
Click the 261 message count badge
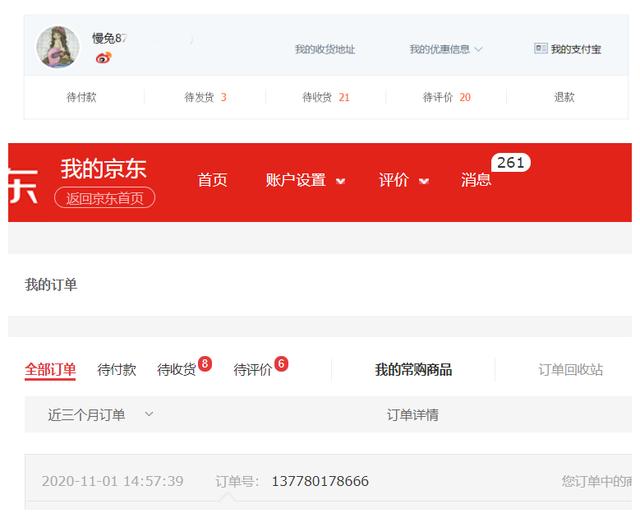[511, 163]
